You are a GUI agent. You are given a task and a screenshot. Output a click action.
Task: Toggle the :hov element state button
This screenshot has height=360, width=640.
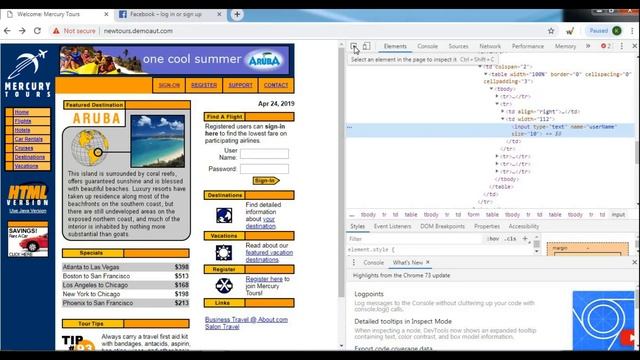click(x=493, y=239)
